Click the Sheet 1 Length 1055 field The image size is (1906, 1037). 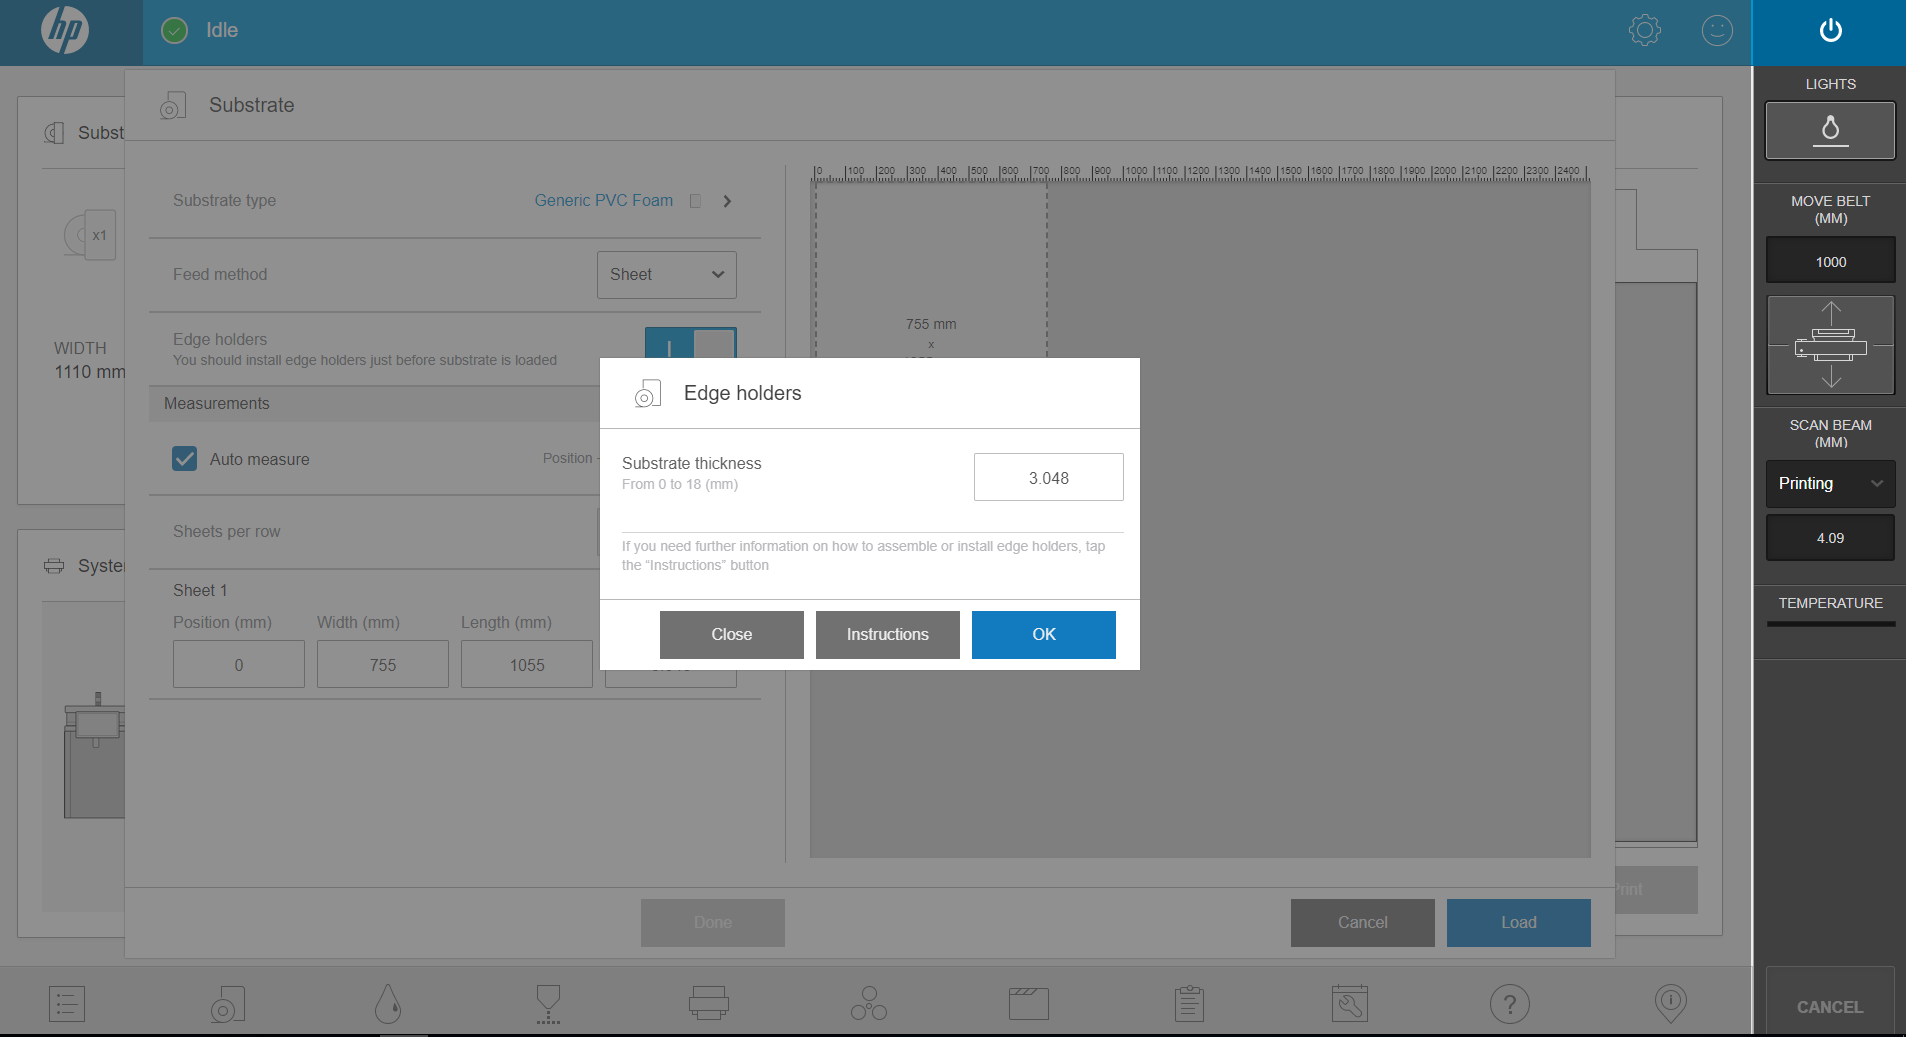(x=527, y=665)
